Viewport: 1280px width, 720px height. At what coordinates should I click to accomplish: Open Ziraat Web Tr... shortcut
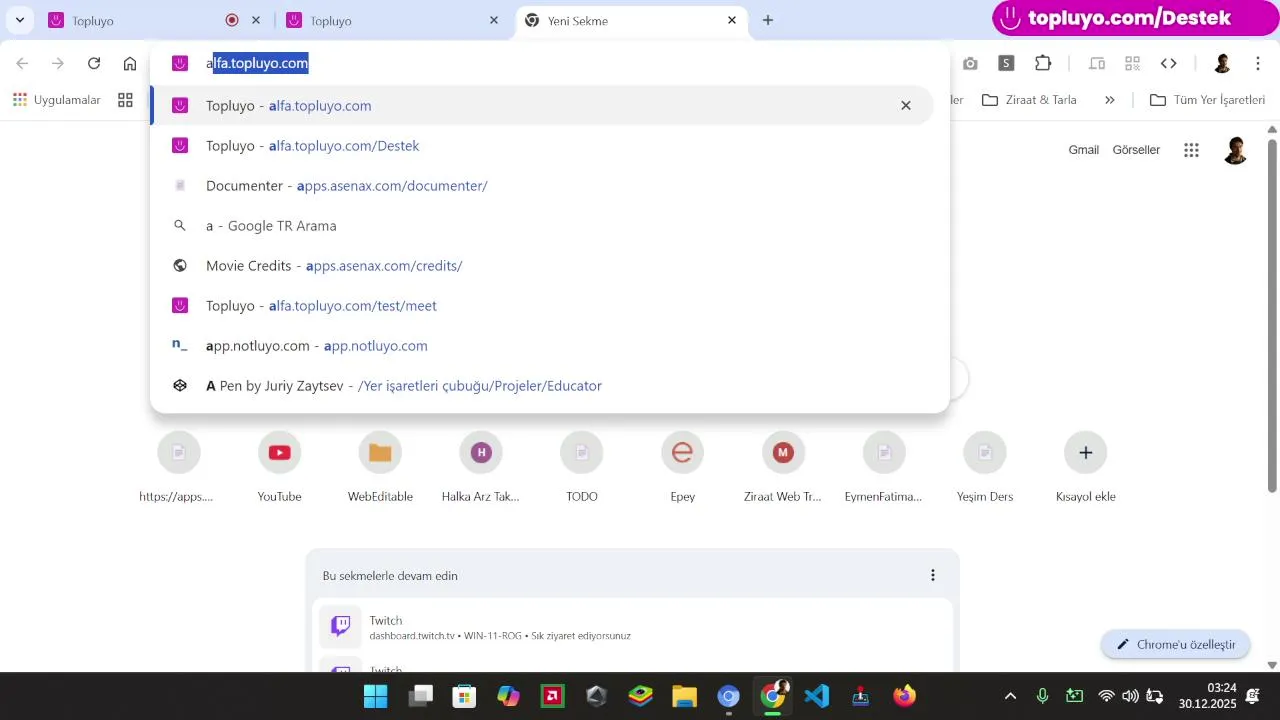click(783, 468)
